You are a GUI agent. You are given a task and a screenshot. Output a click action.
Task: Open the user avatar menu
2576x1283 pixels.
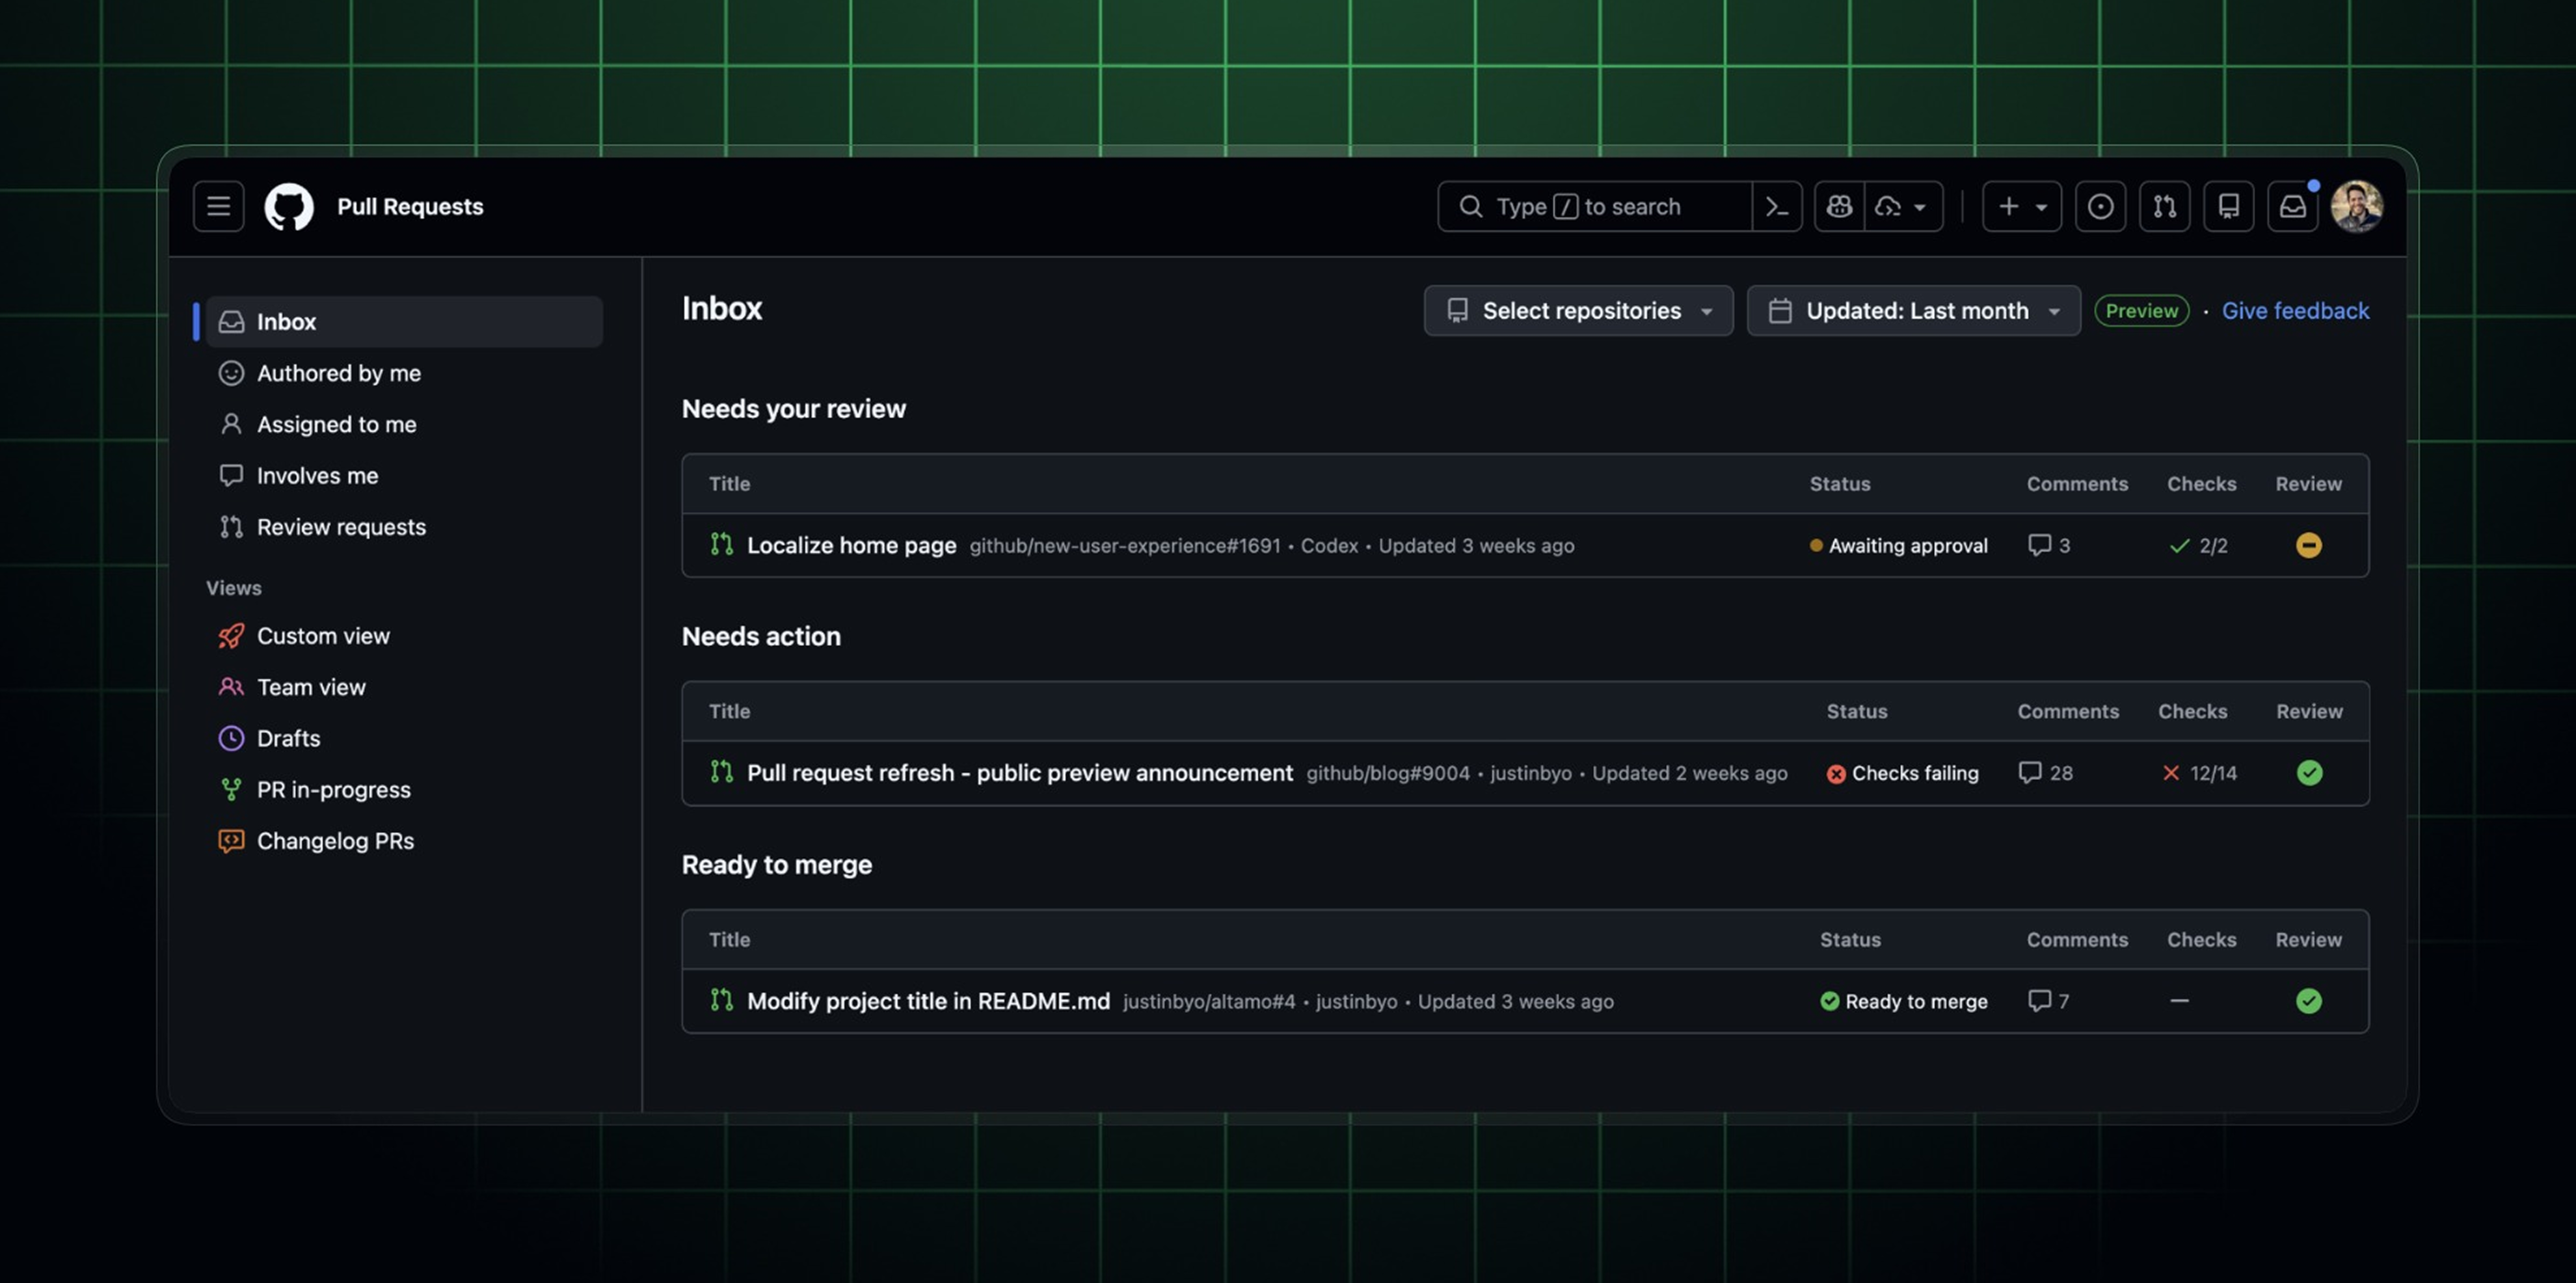2356,206
